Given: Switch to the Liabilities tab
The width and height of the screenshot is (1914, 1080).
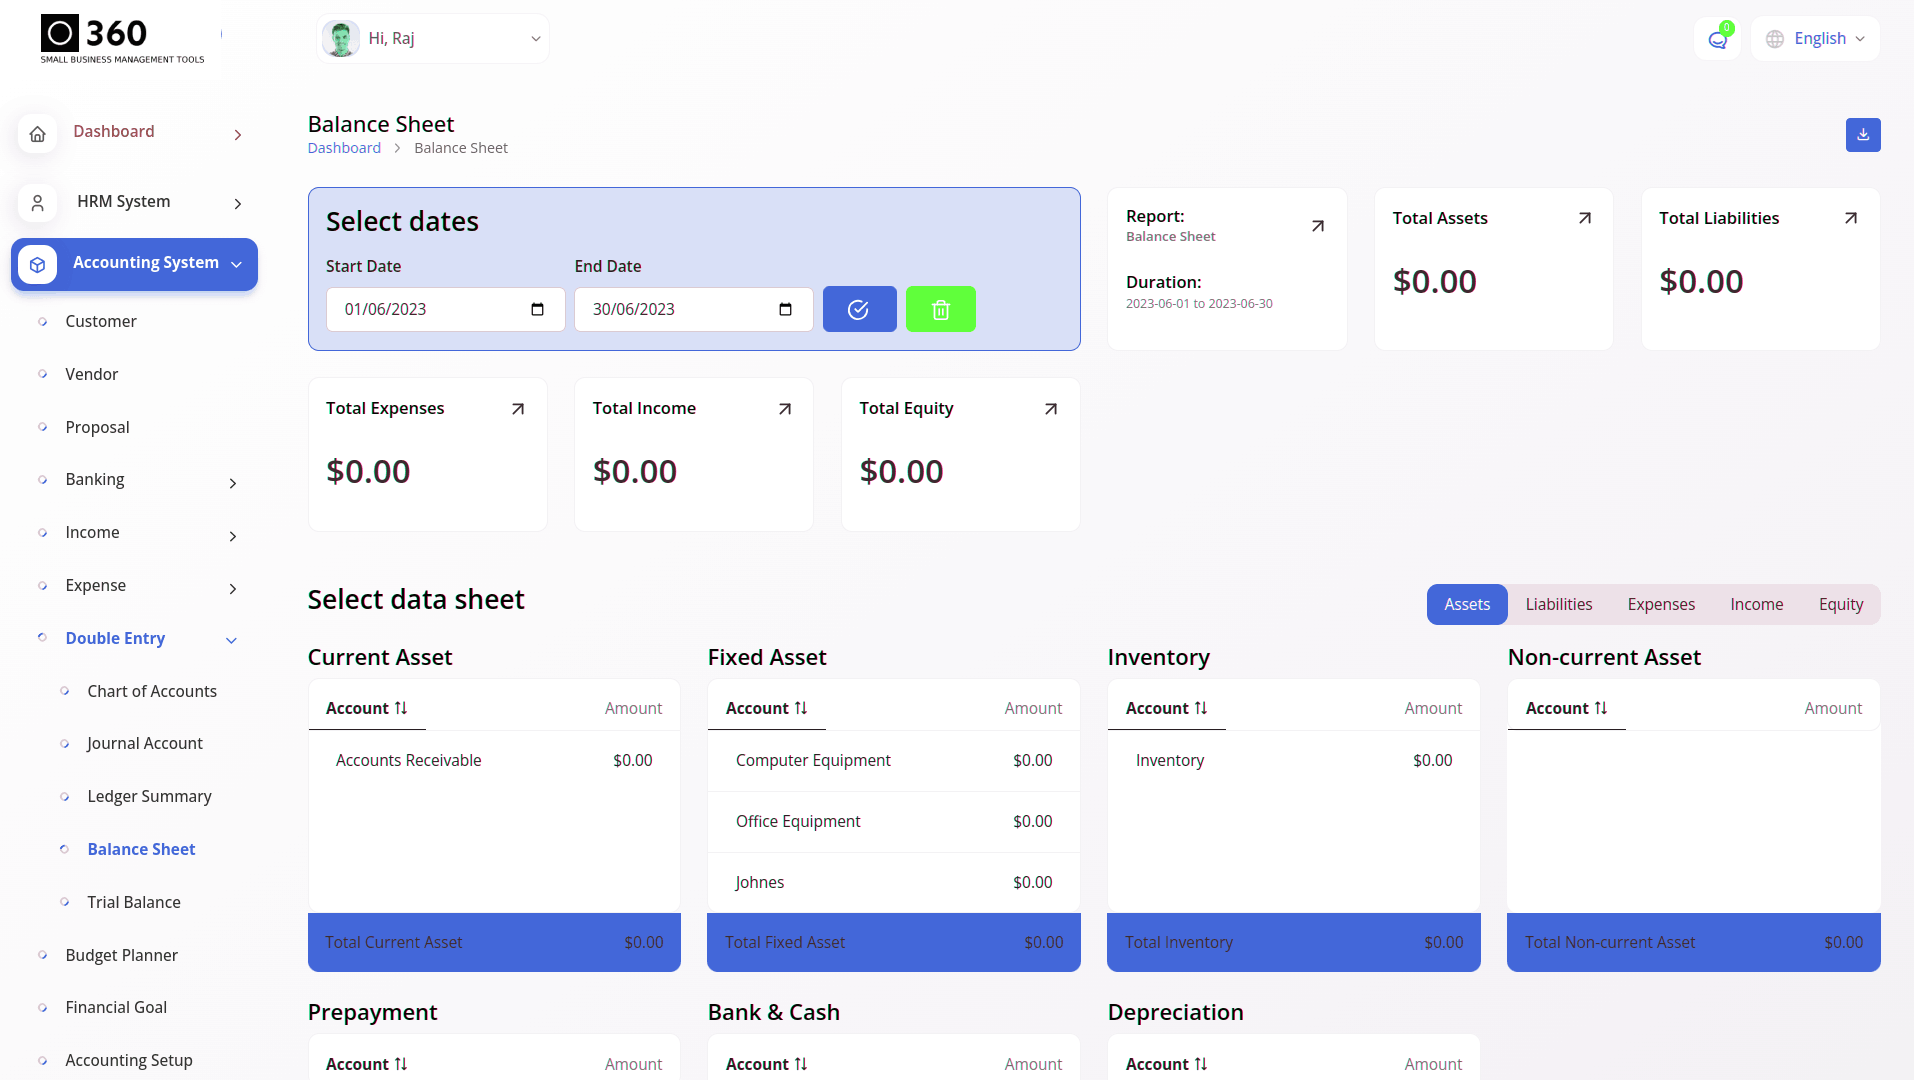Looking at the screenshot, I should click(x=1558, y=605).
